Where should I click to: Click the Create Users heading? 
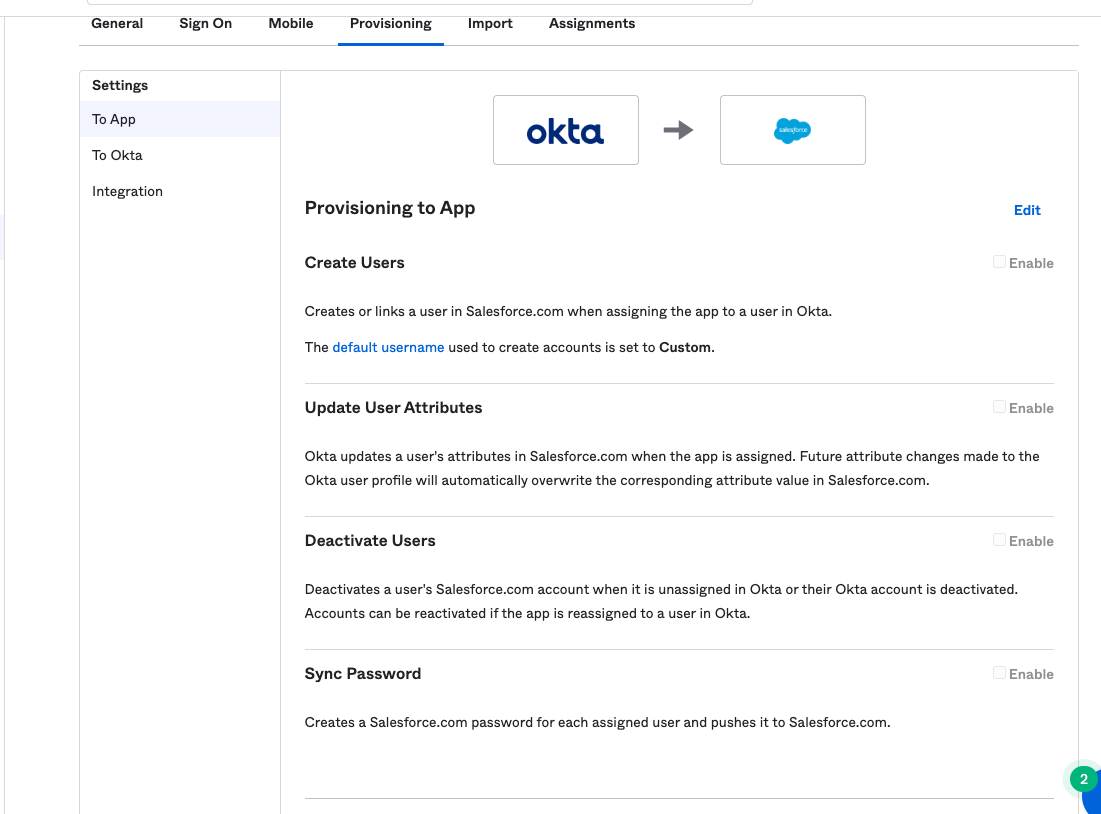click(355, 263)
